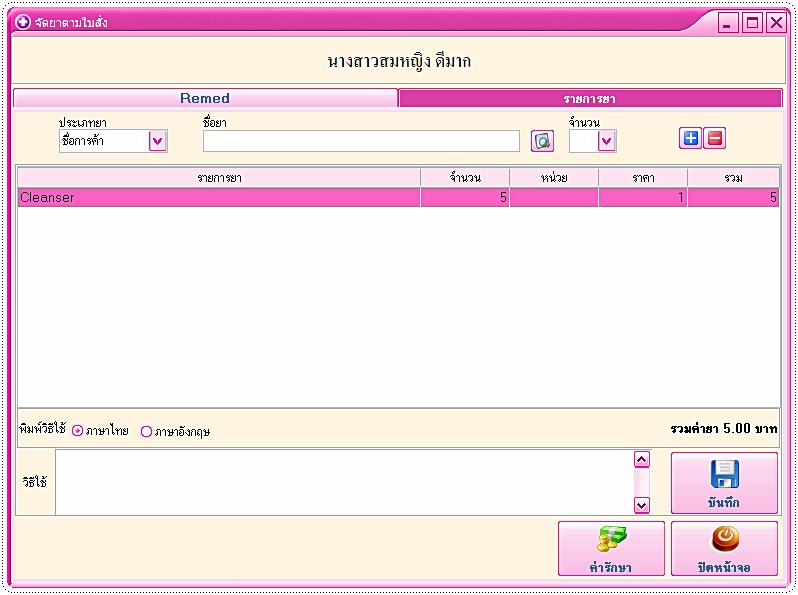Click the drug search magnifier icon
Image resolution: width=798 pixels, height=595 pixels.
[542, 141]
